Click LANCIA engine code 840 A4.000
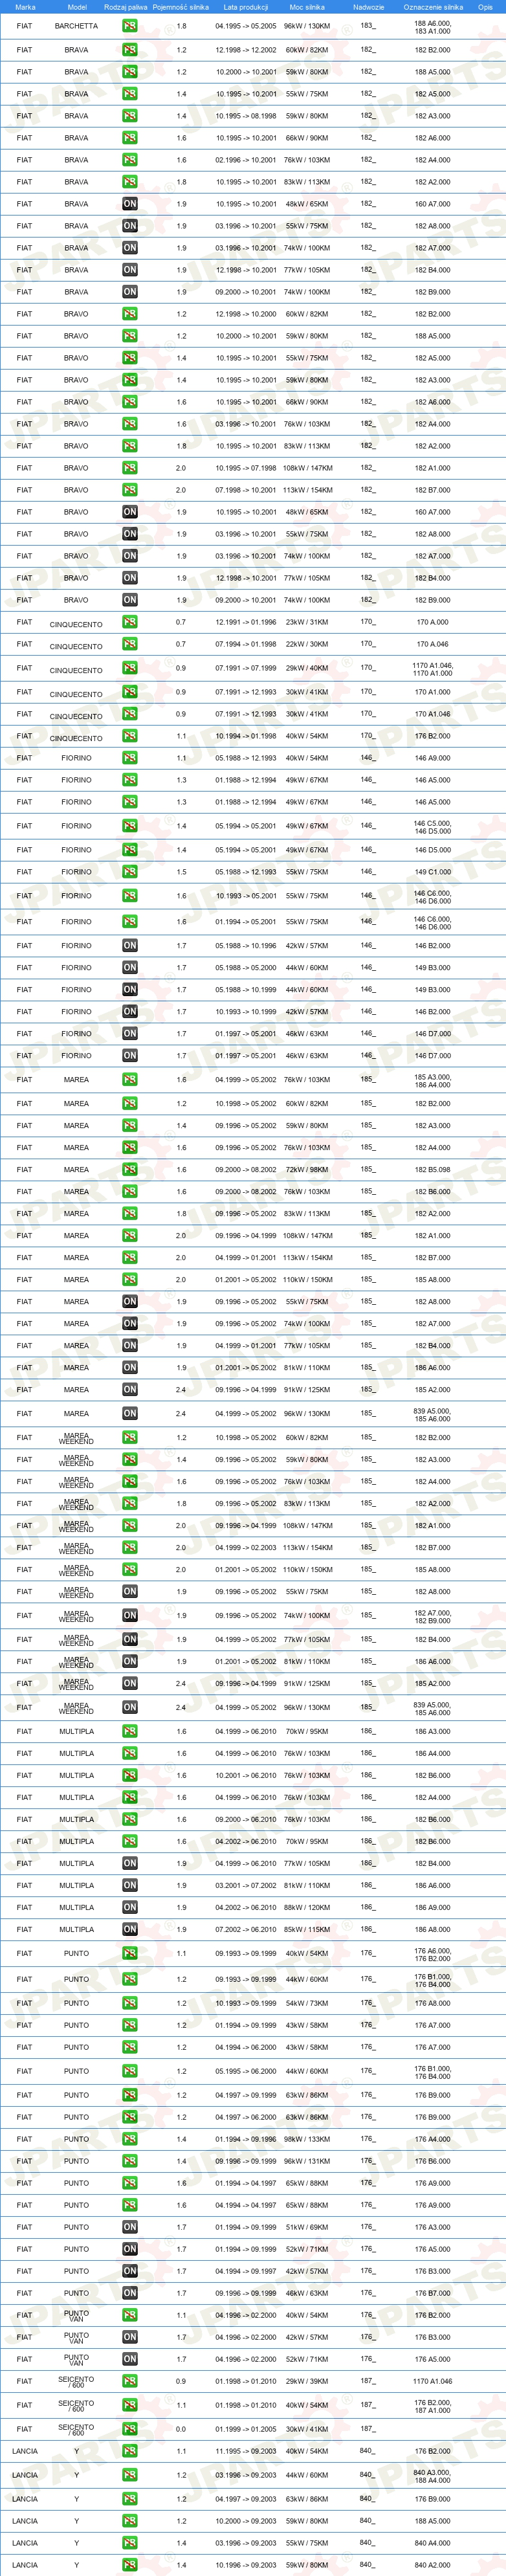 [433, 2543]
